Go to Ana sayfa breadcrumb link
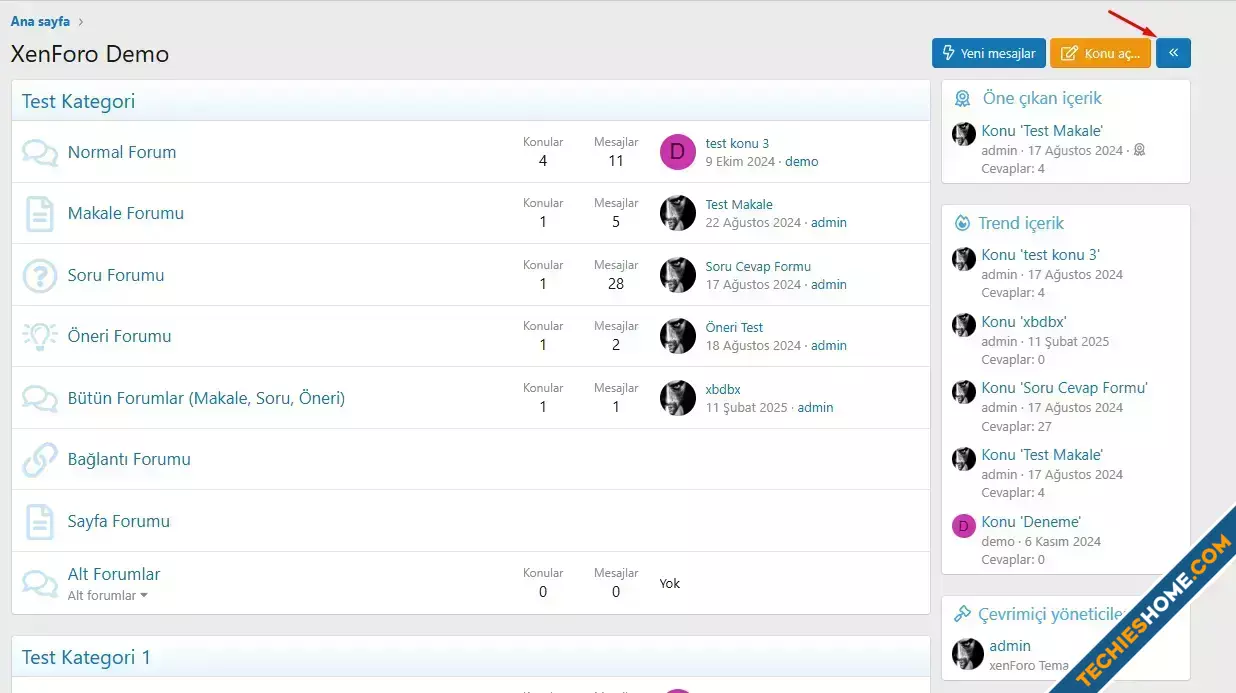The height and width of the screenshot is (693, 1236). tap(40, 21)
